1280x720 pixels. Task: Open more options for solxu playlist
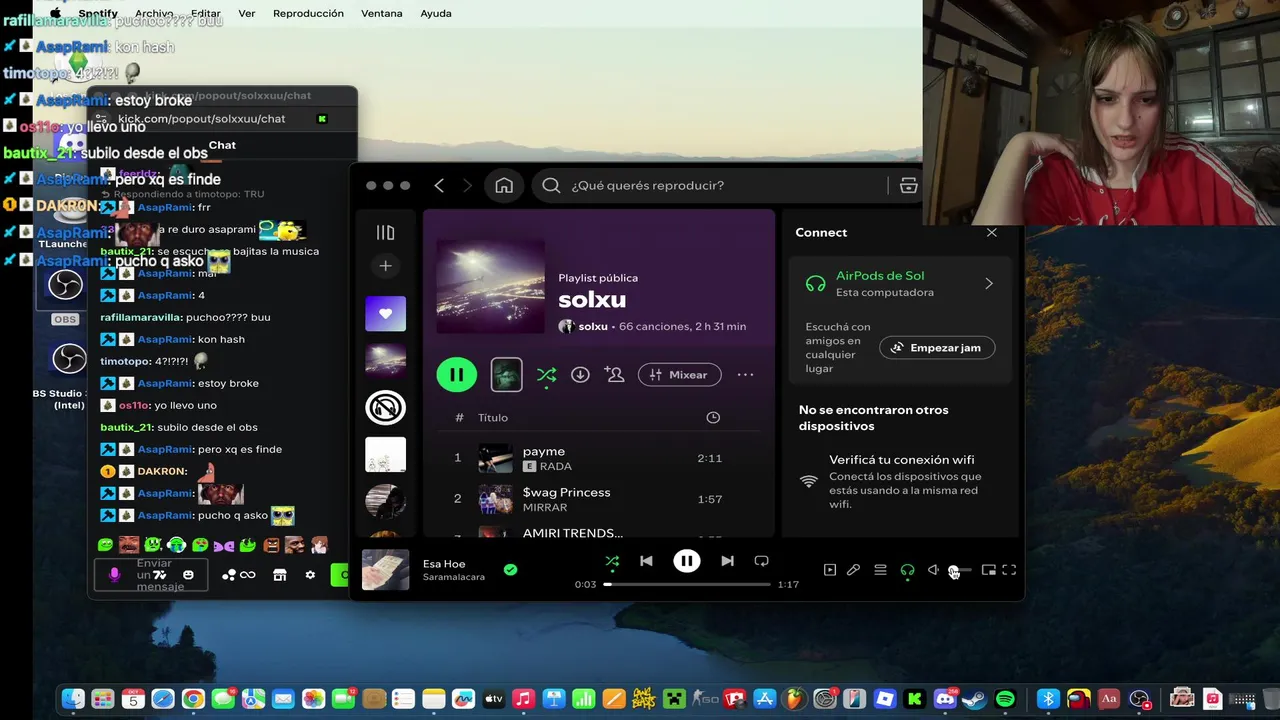click(745, 374)
